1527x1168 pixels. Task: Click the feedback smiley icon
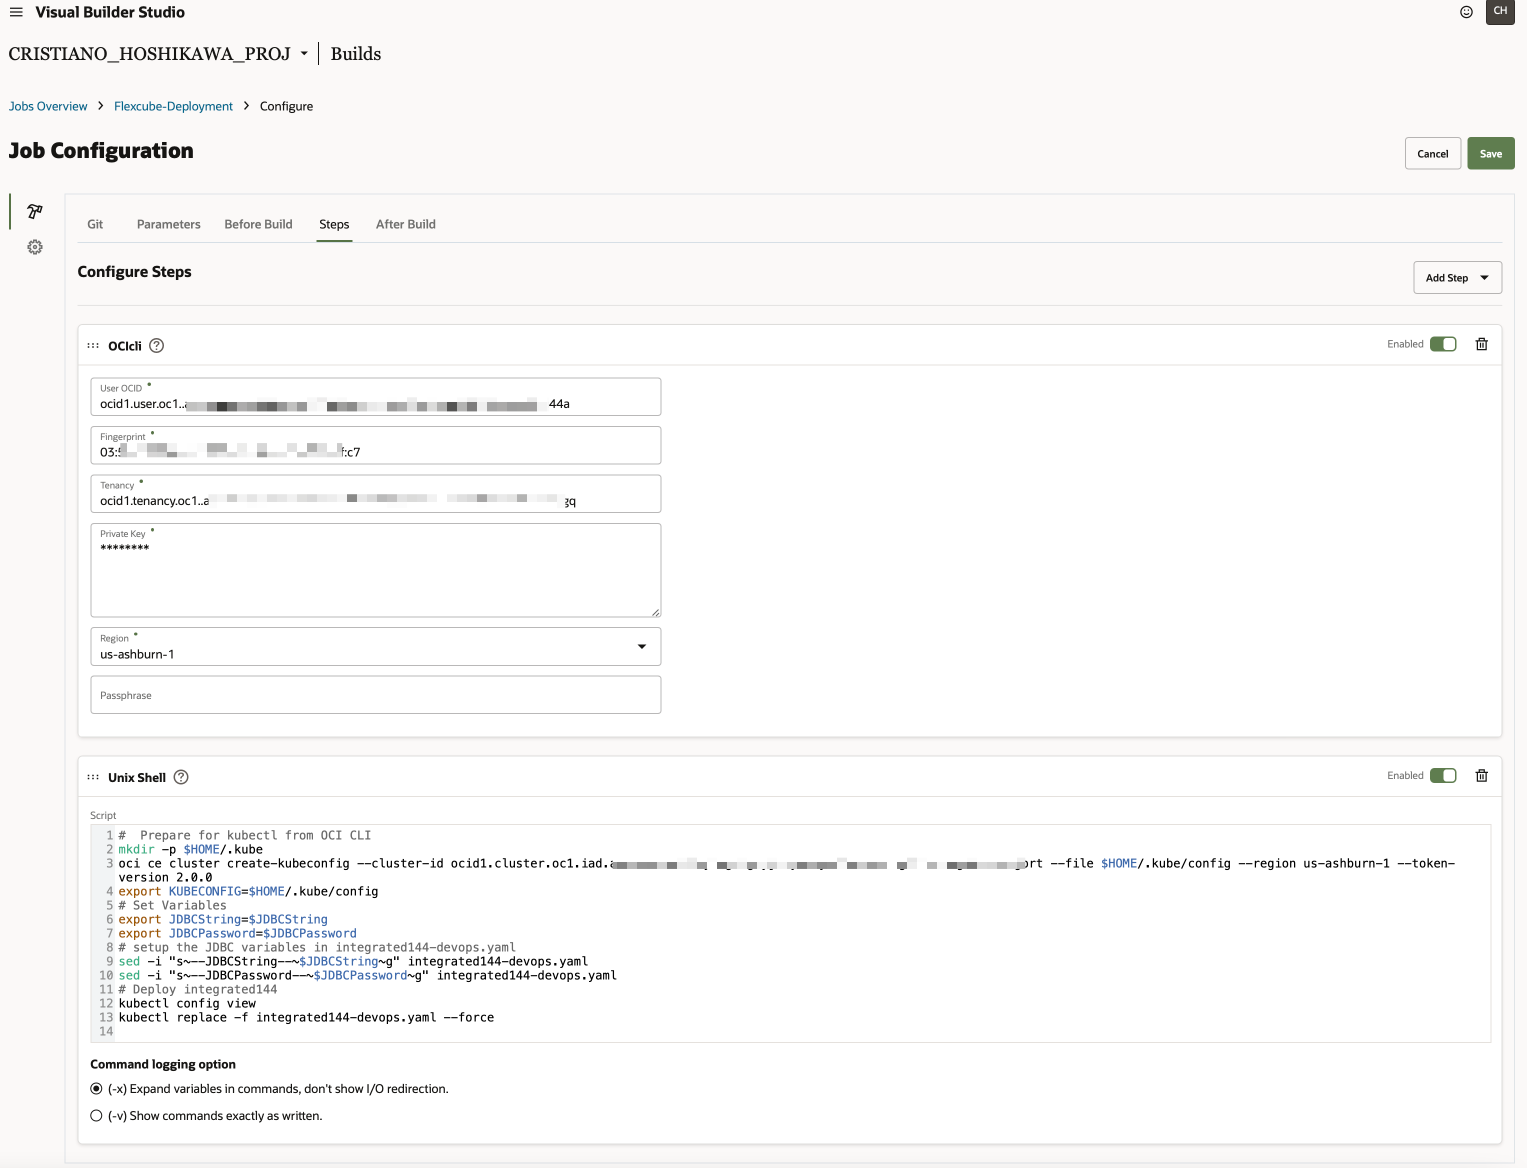pos(1466,12)
